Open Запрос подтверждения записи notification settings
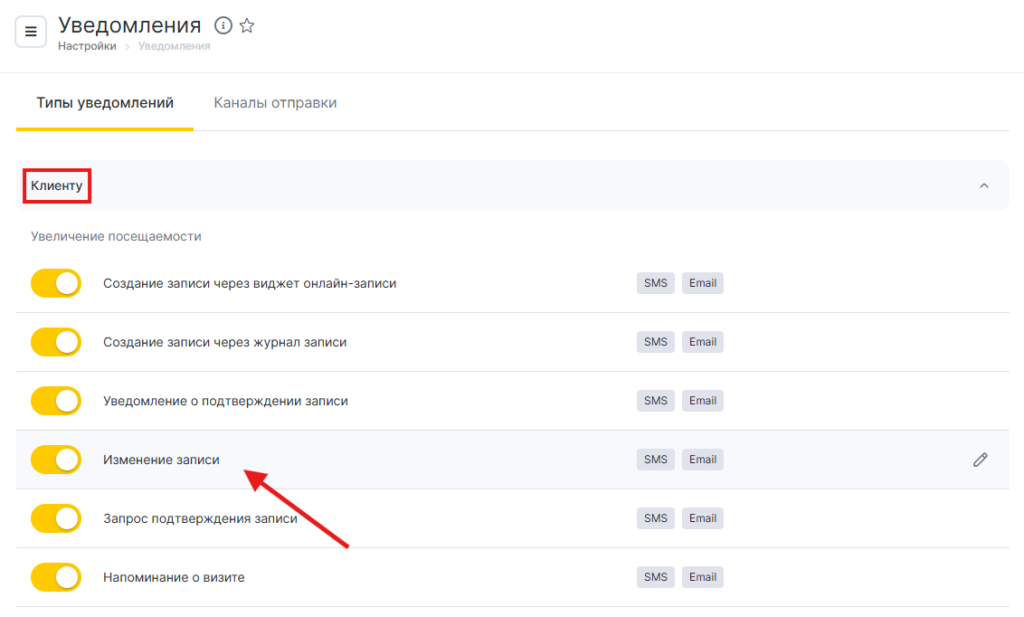The width and height of the screenshot is (1024, 617). (x=200, y=518)
